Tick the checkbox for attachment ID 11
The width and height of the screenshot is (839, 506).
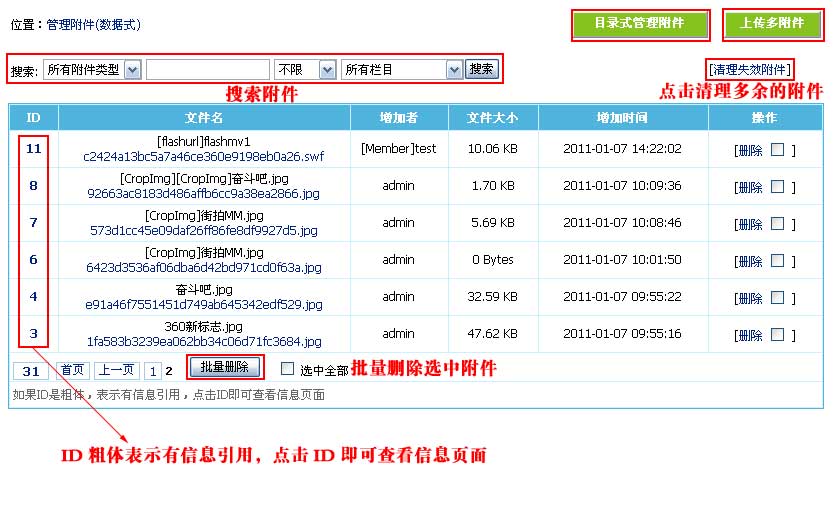click(x=777, y=149)
